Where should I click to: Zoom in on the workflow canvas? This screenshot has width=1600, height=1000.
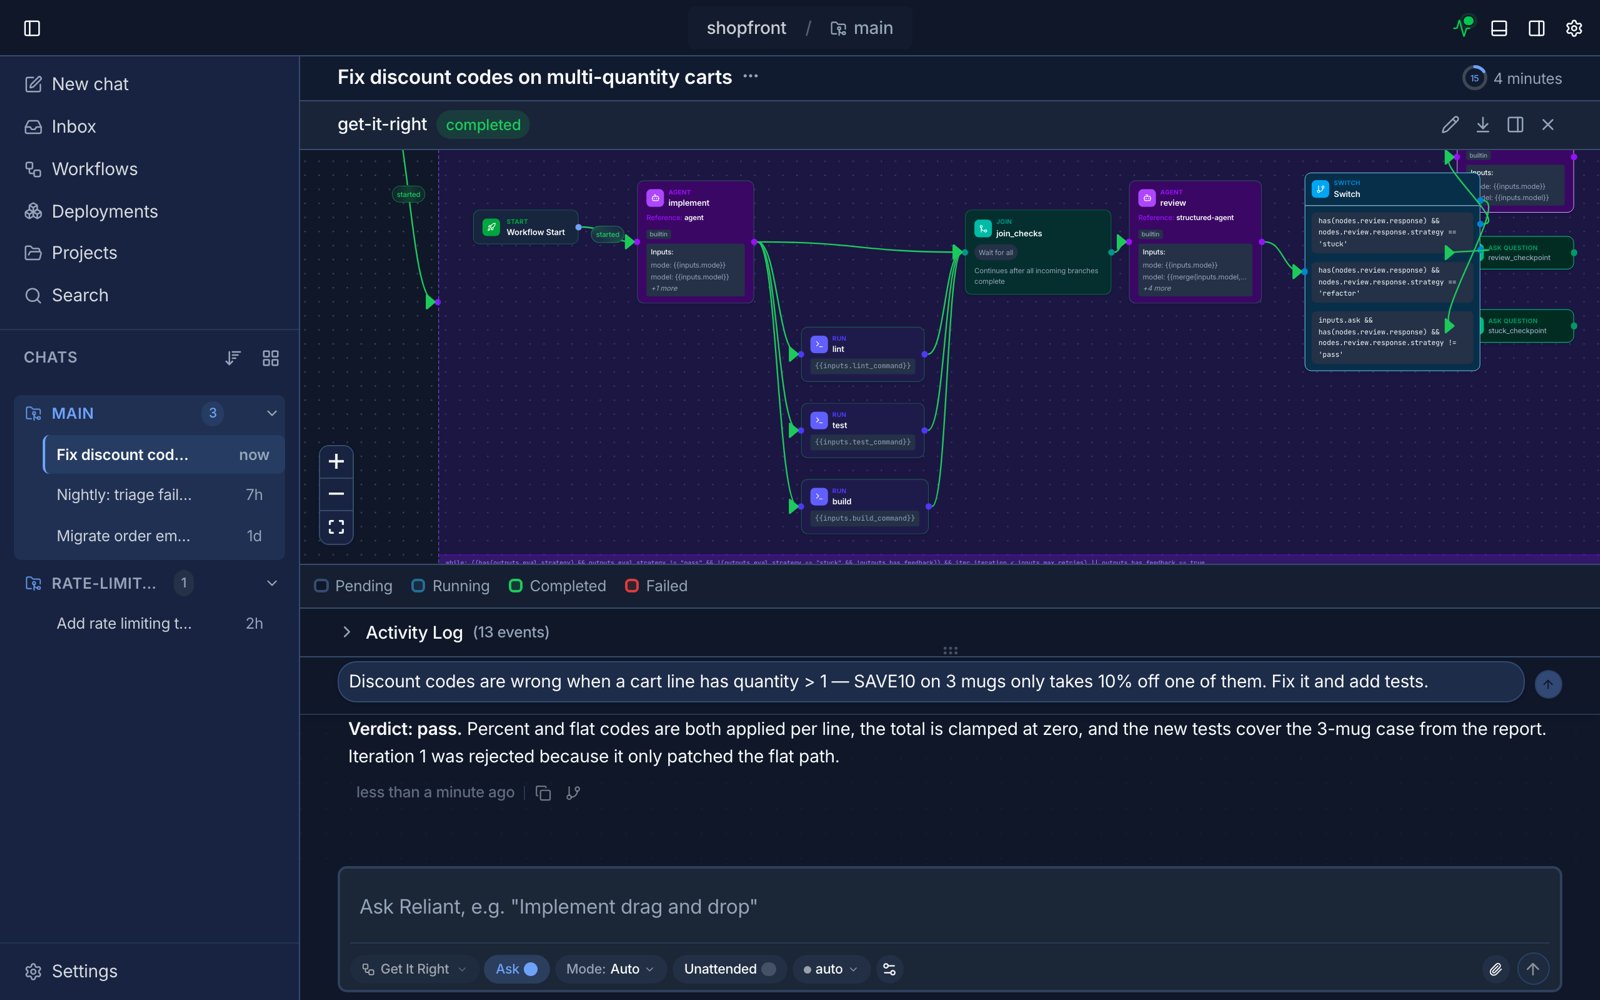point(336,461)
